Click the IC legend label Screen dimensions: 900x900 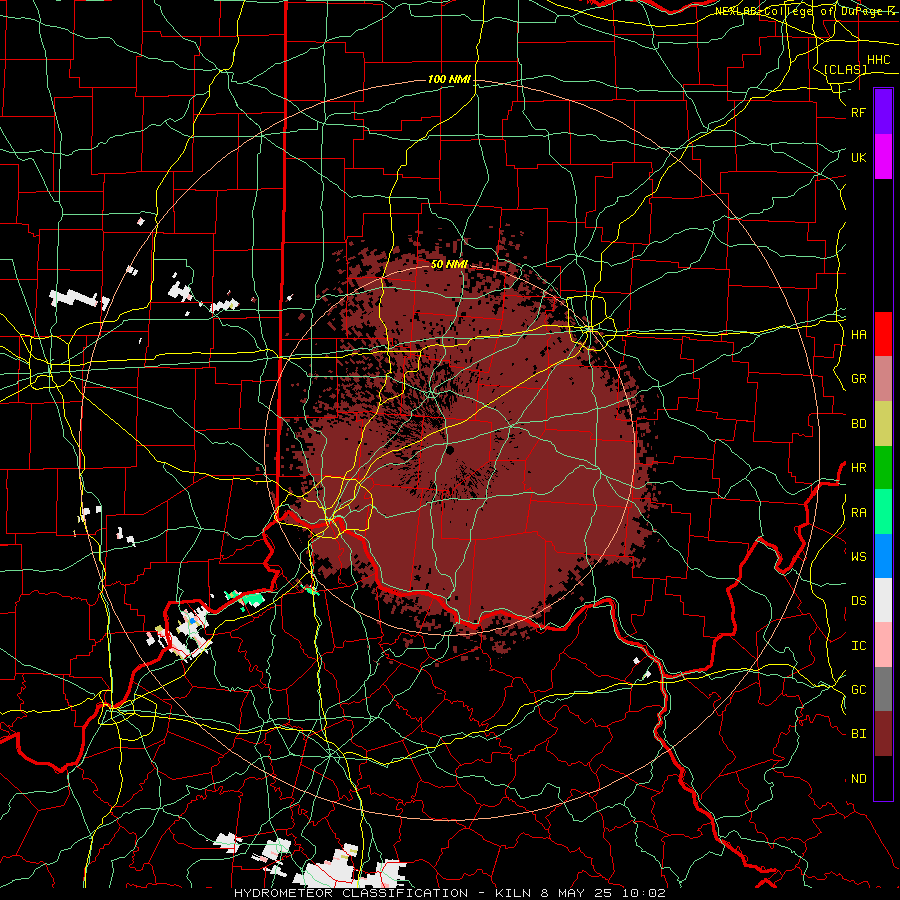click(x=858, y=646)
